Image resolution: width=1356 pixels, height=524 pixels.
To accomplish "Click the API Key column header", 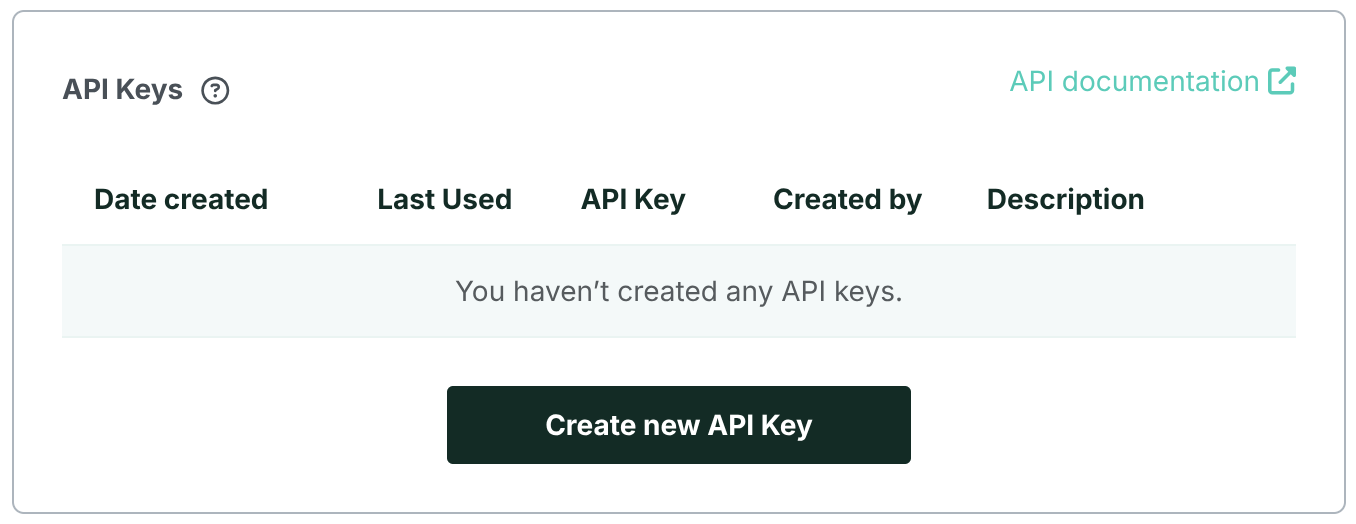I will (633, 200).
